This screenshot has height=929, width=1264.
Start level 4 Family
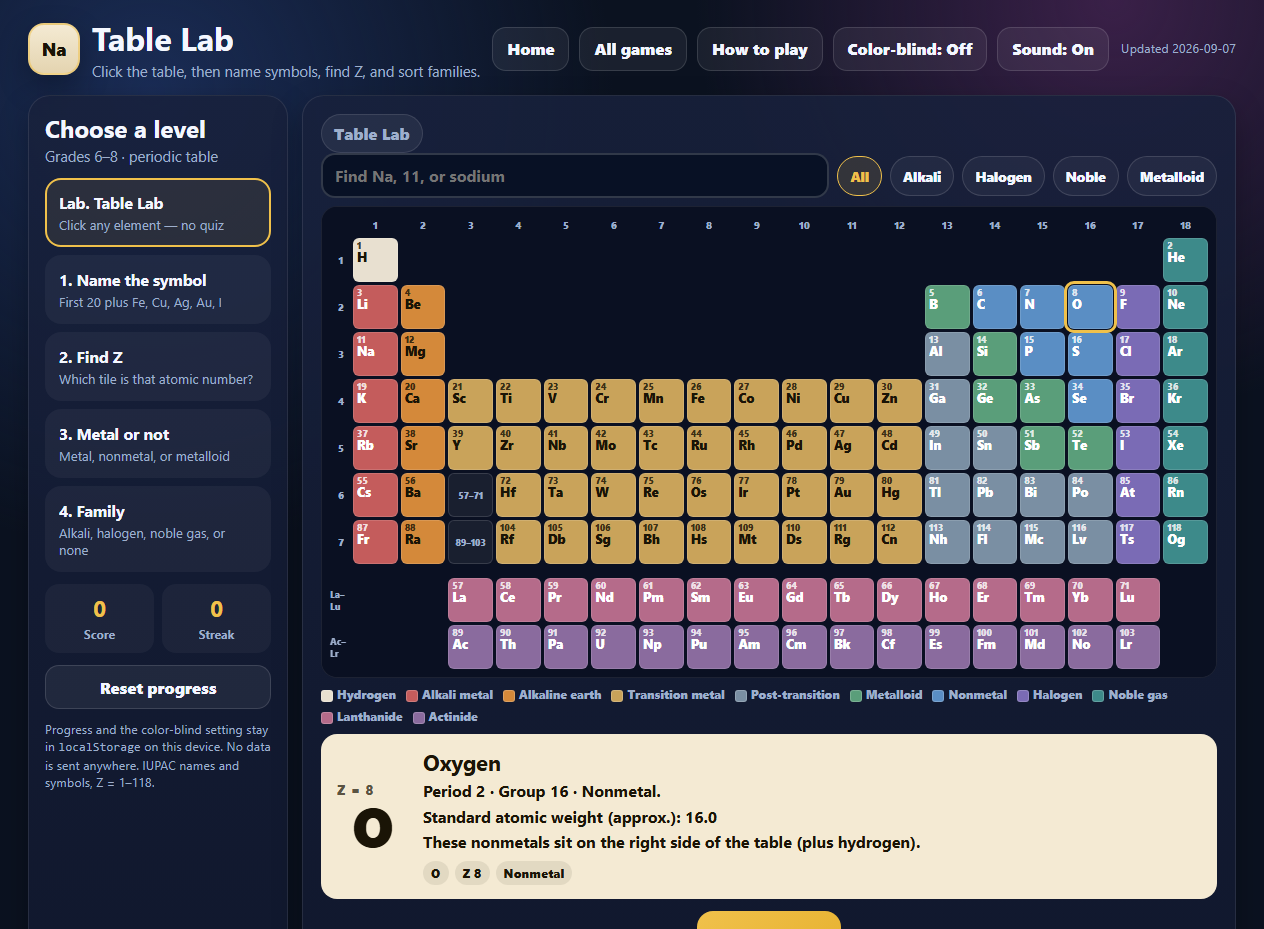[x=158, y=529]
